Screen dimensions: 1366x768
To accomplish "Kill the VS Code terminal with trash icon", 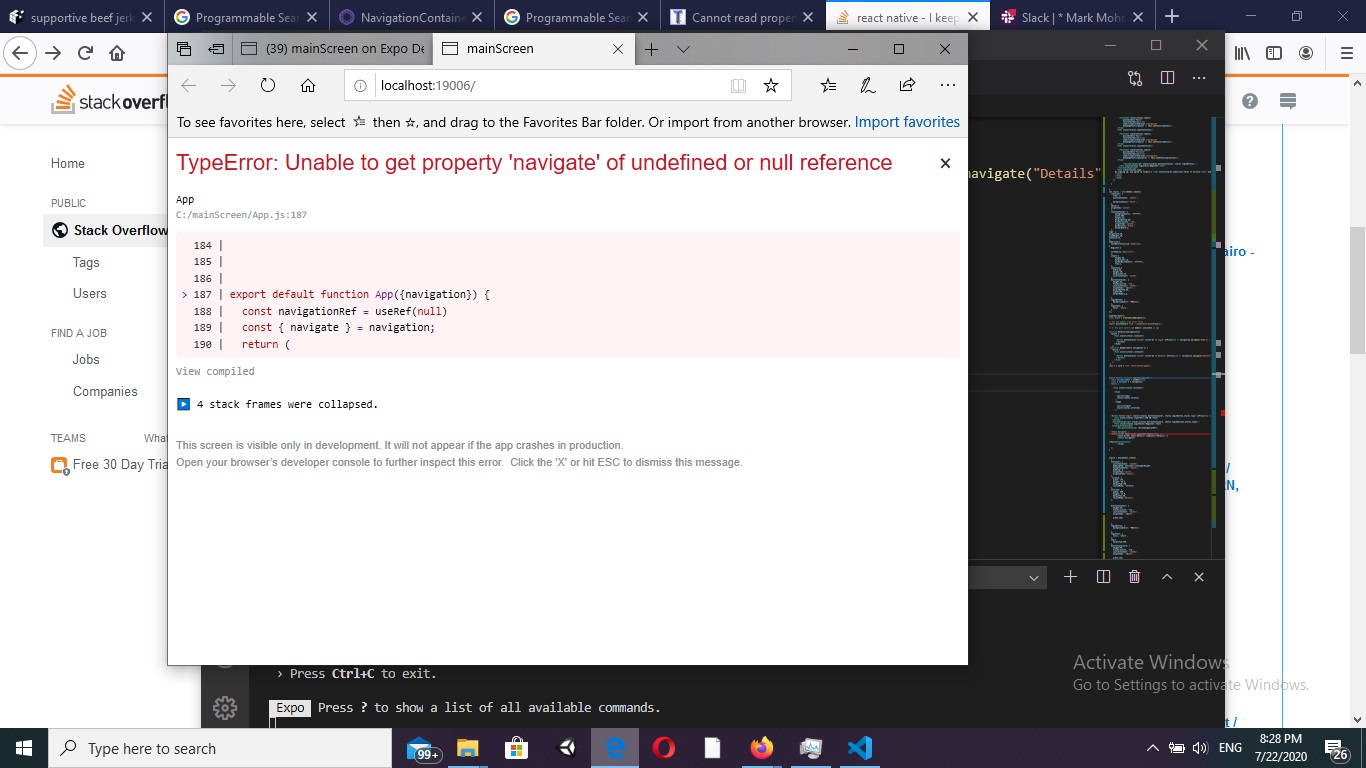I will click(1134, 577).
